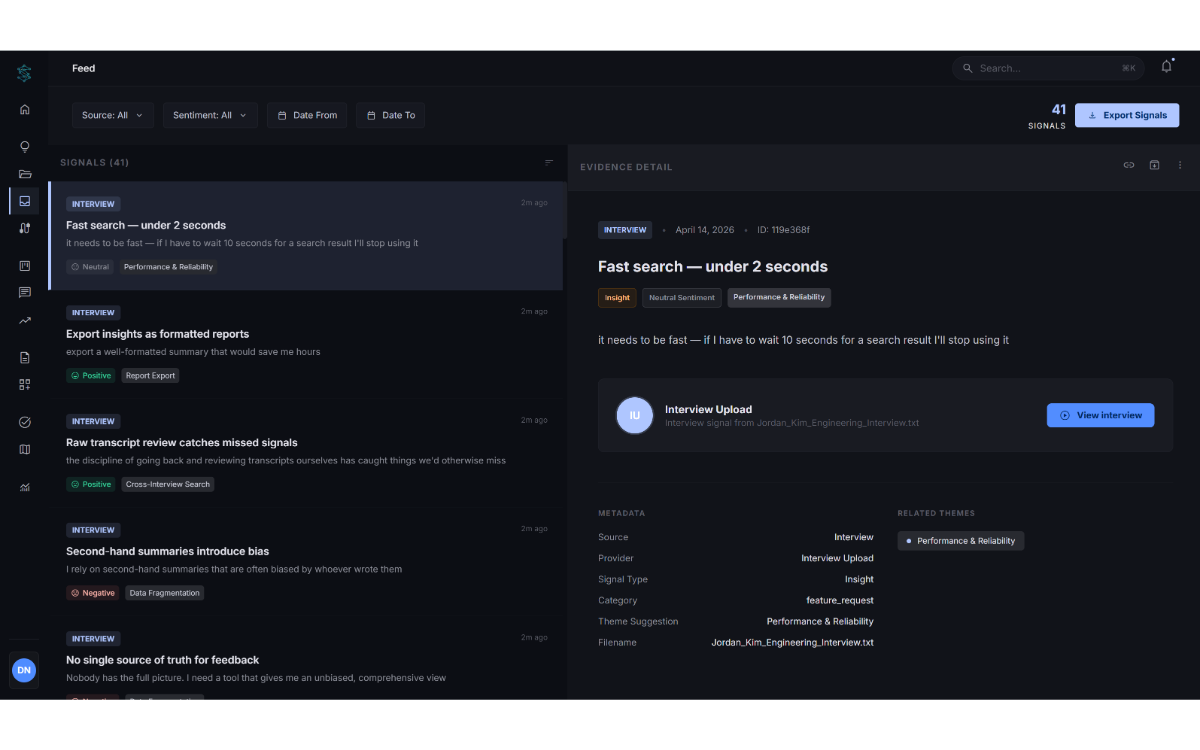Open the map icon in sidebar

point(24,450)
